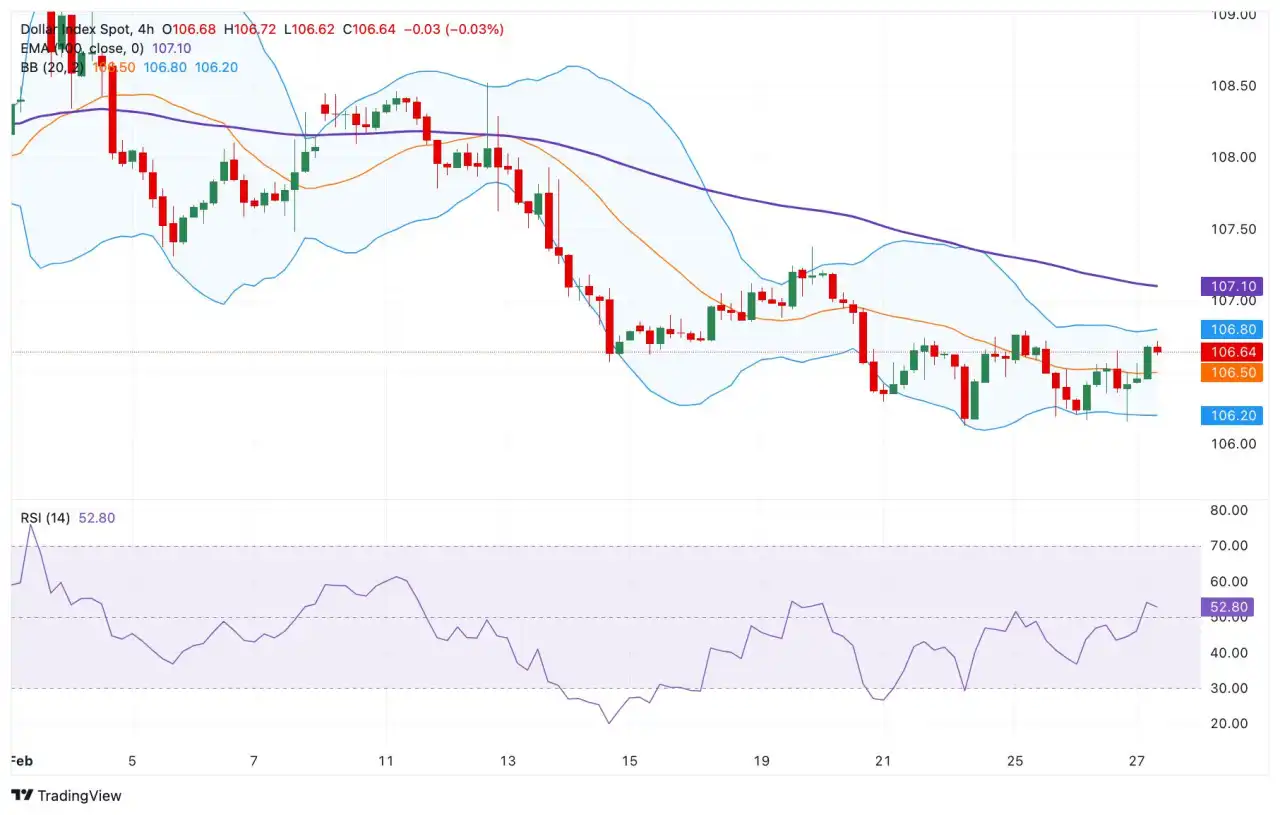Viewport: 1280px width, 815px height.
Task: Click the 21 date marker on time axis
Action: [x=880, y=761]
